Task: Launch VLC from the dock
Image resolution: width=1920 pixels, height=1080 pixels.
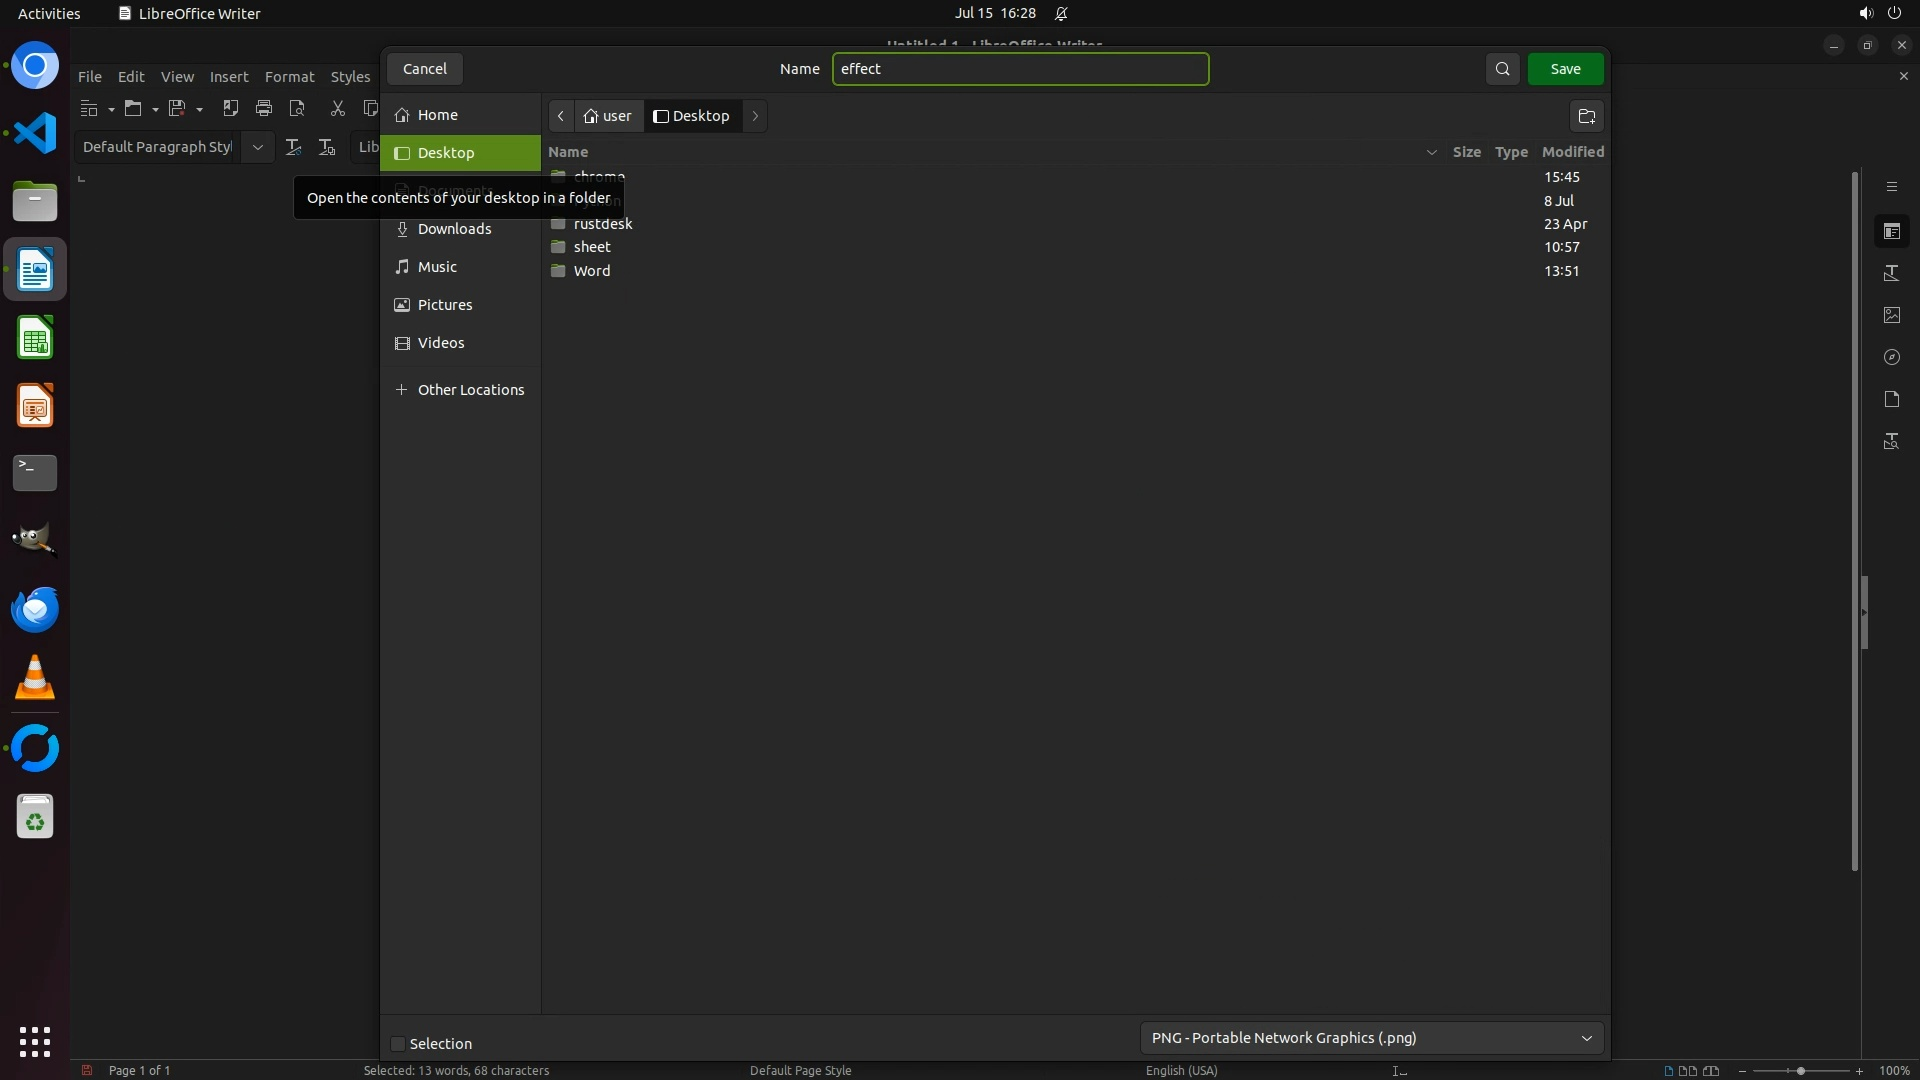Action: click(x=35, y=679)
